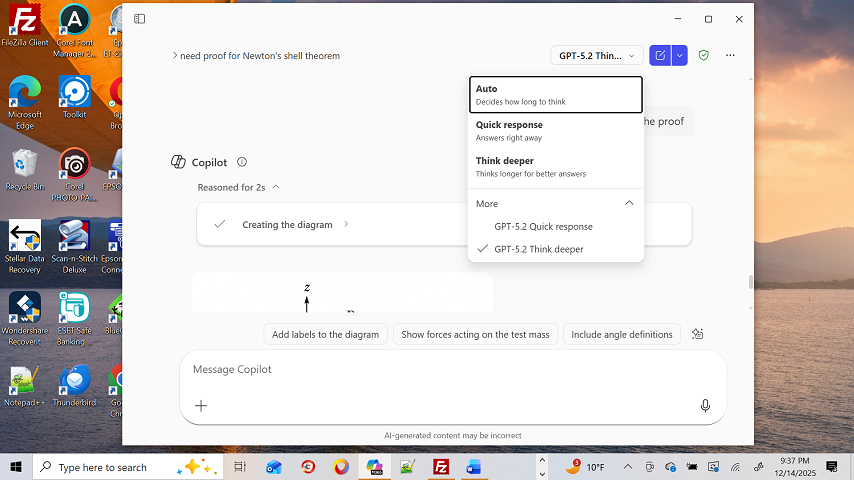854x480 pixels.
Task: Toggle the Copilot sidebar panel icon
Action: point(140,19)
